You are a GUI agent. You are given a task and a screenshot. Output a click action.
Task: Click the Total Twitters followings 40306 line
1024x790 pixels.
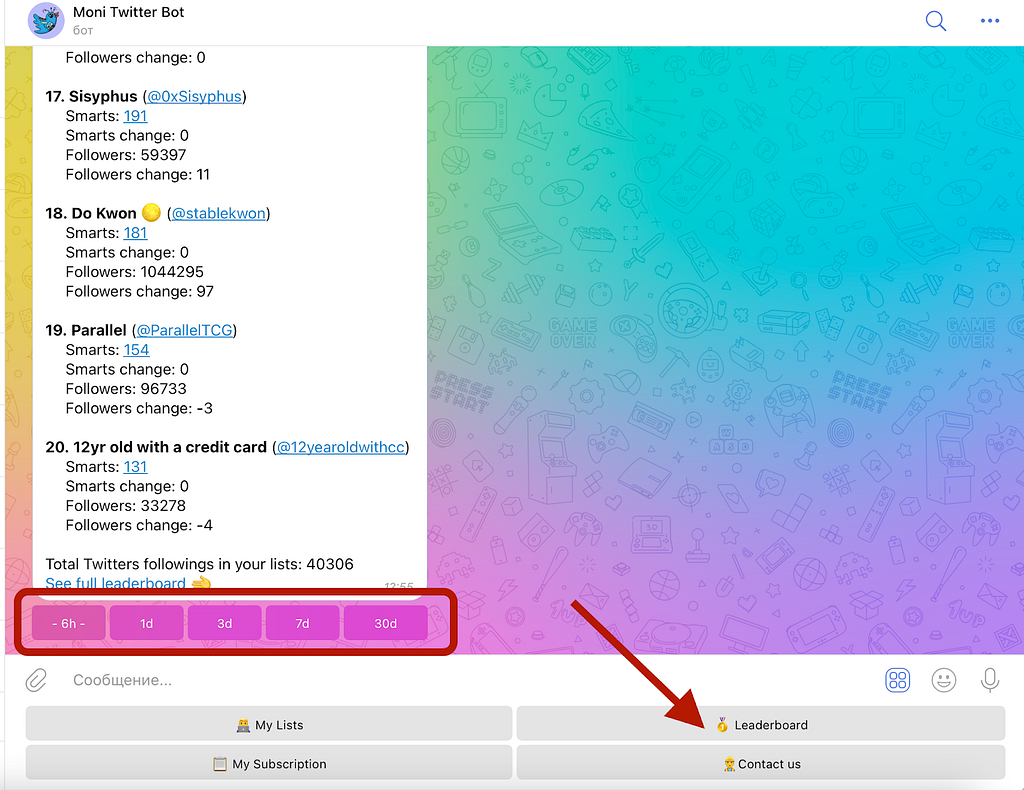coord(199,564)
